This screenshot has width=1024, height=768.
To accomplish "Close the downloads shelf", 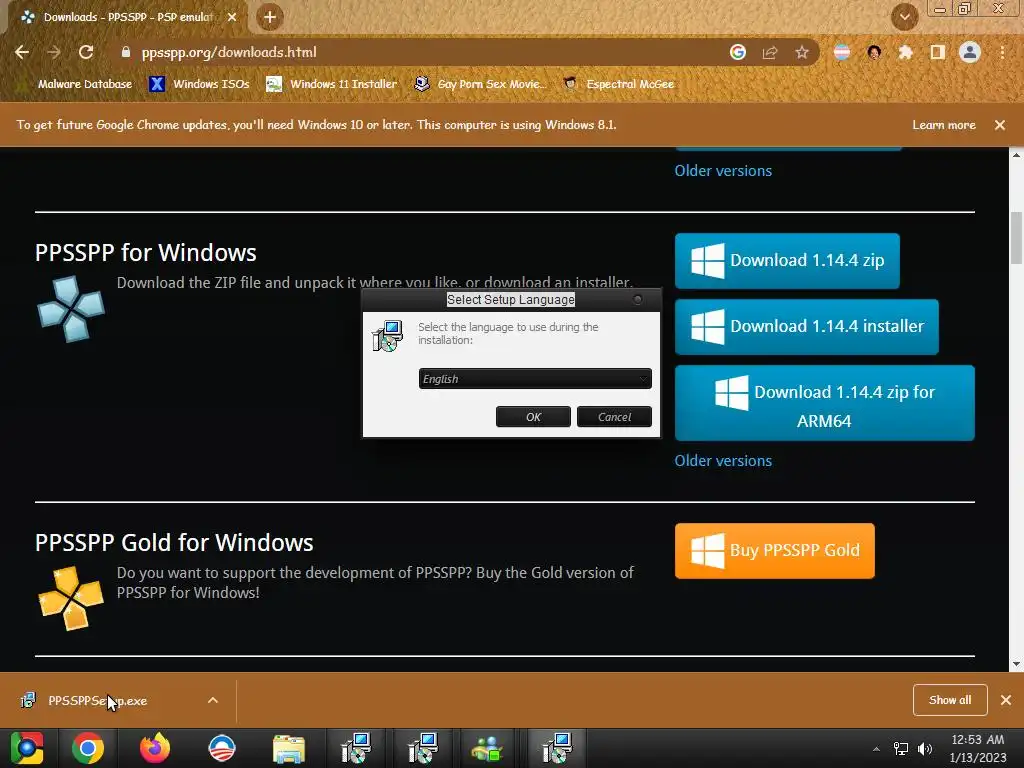I will (1006, 700).
